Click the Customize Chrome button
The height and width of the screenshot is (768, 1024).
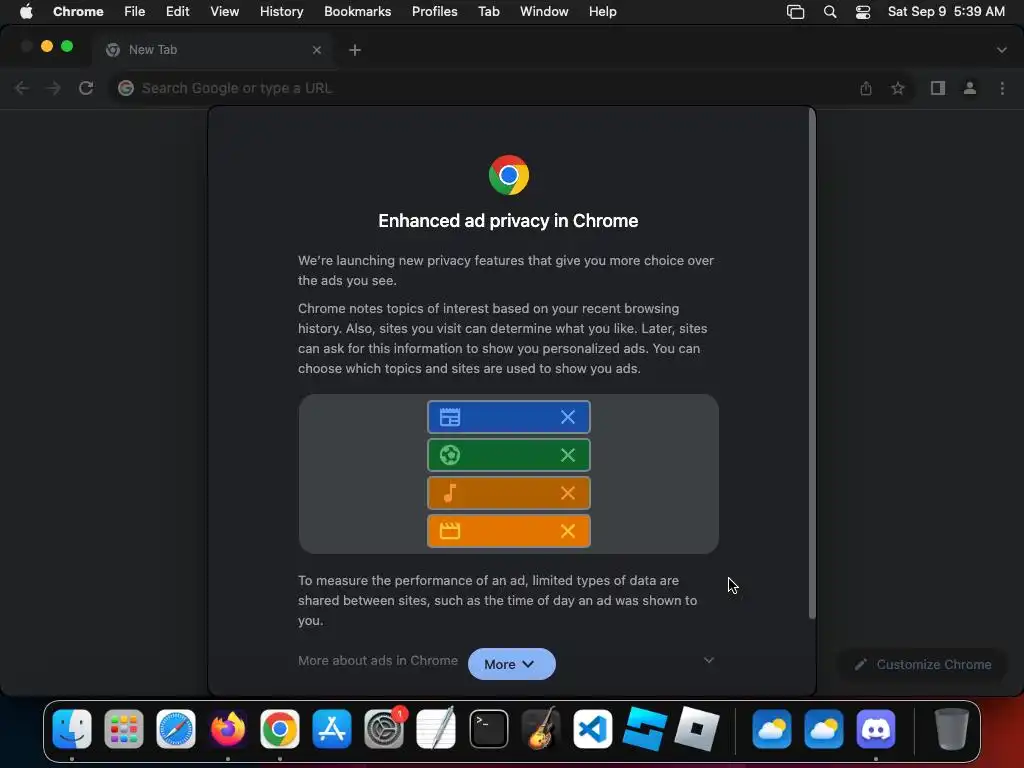[923, 664]
